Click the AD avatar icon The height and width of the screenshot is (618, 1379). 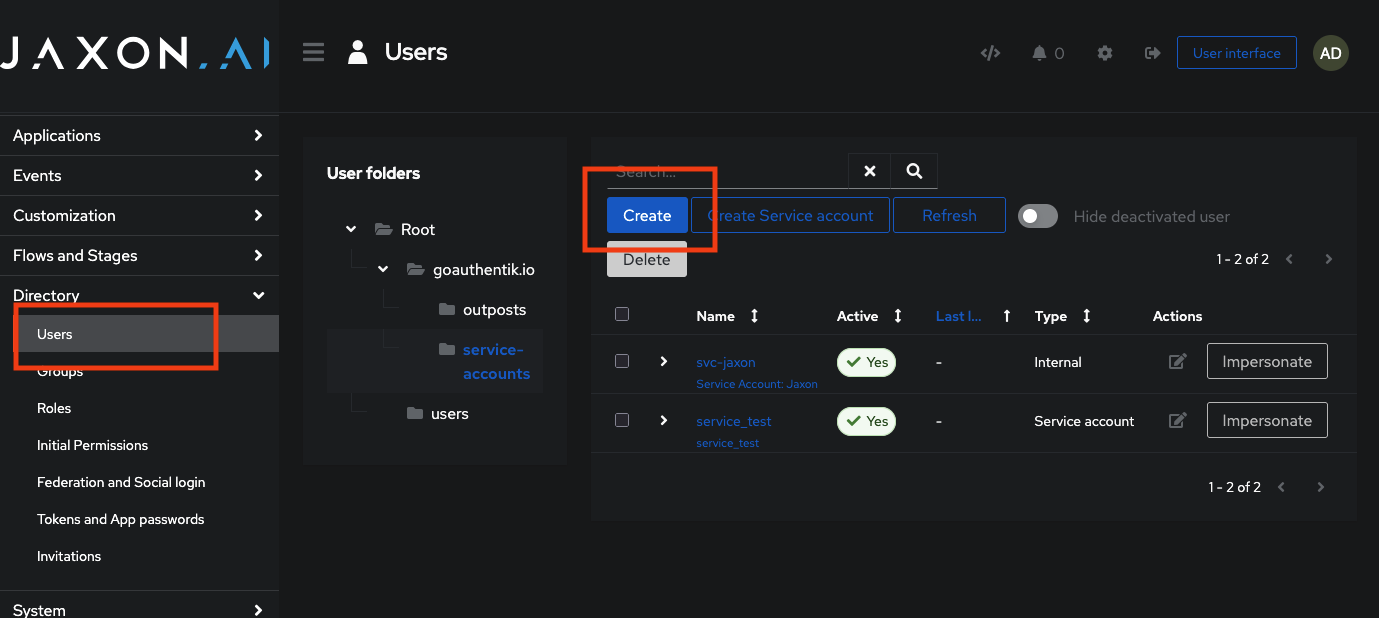click(x=1330, y=52)
